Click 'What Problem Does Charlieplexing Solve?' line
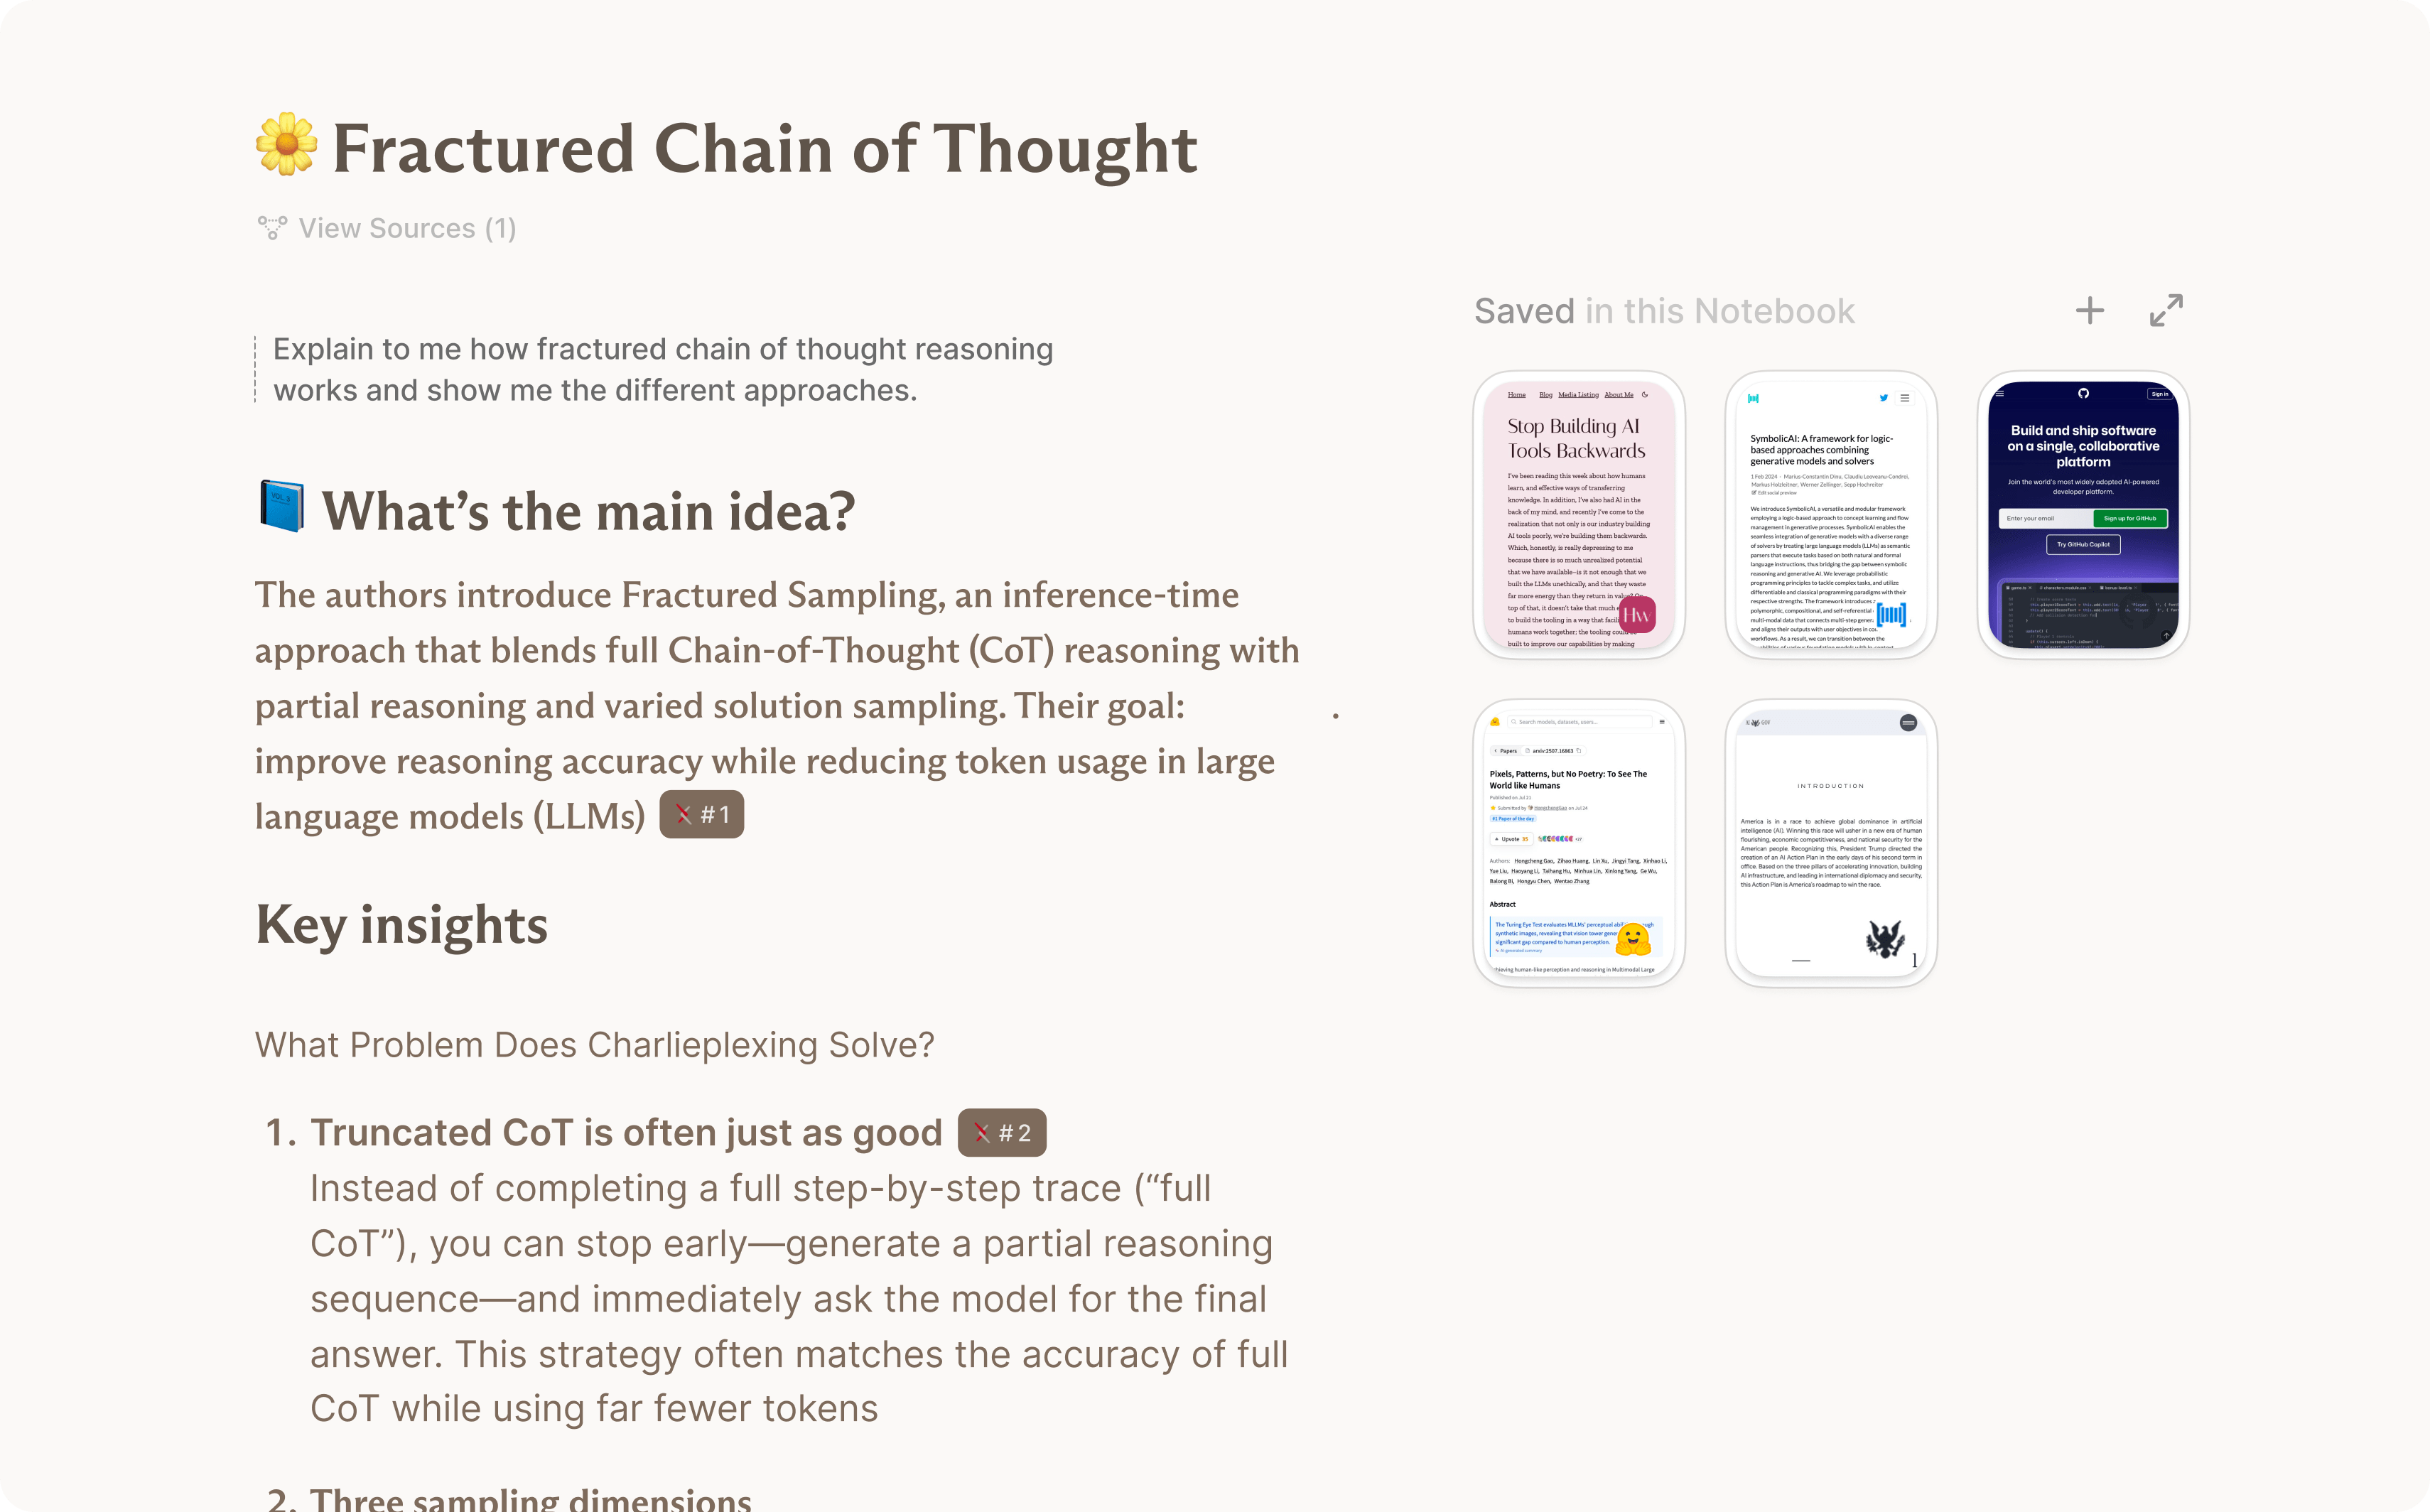2430x1512 pixels. (x=594, y=1045)
